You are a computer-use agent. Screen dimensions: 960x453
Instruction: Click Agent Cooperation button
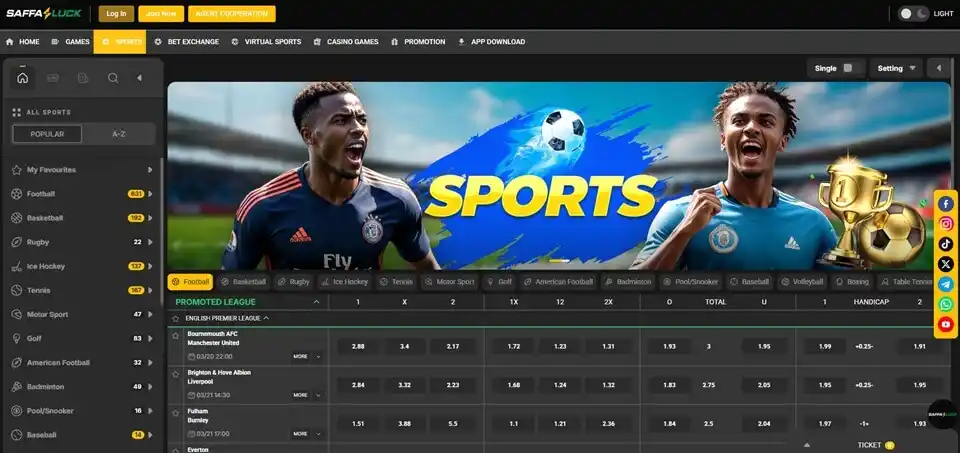(231, 13)
